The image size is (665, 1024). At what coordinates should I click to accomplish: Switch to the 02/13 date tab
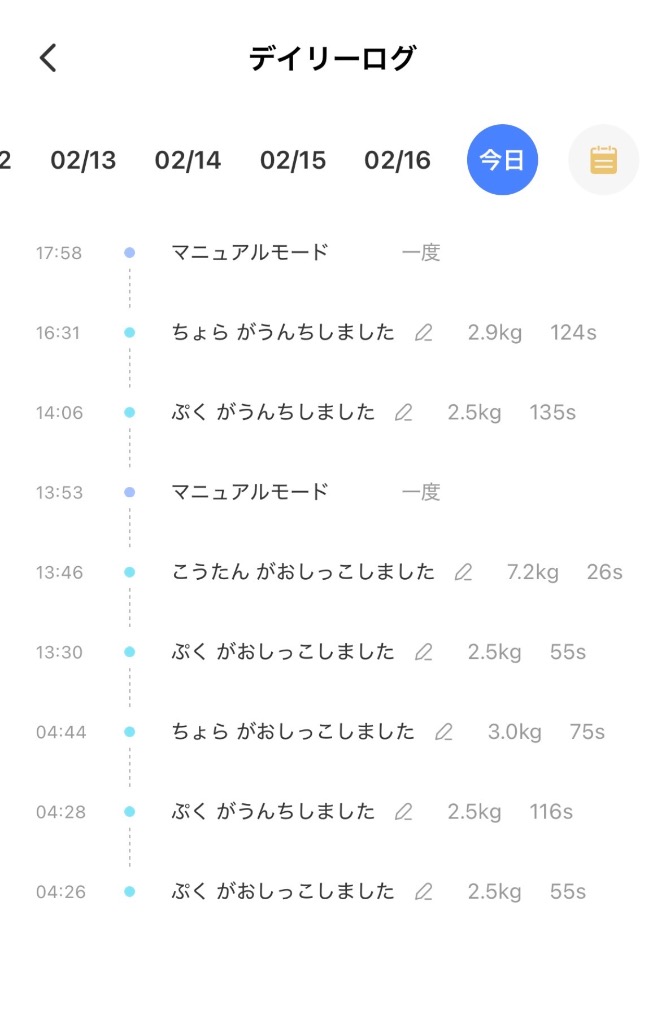pos(84,159)
